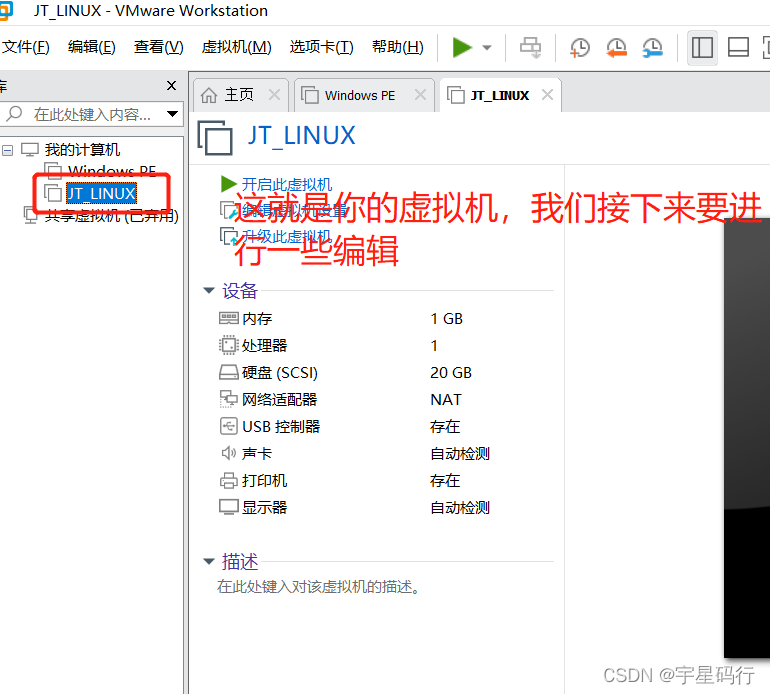Close the Windows PE tab
Viewport: 770px width, 694px height.
click(x=420, y=94)
